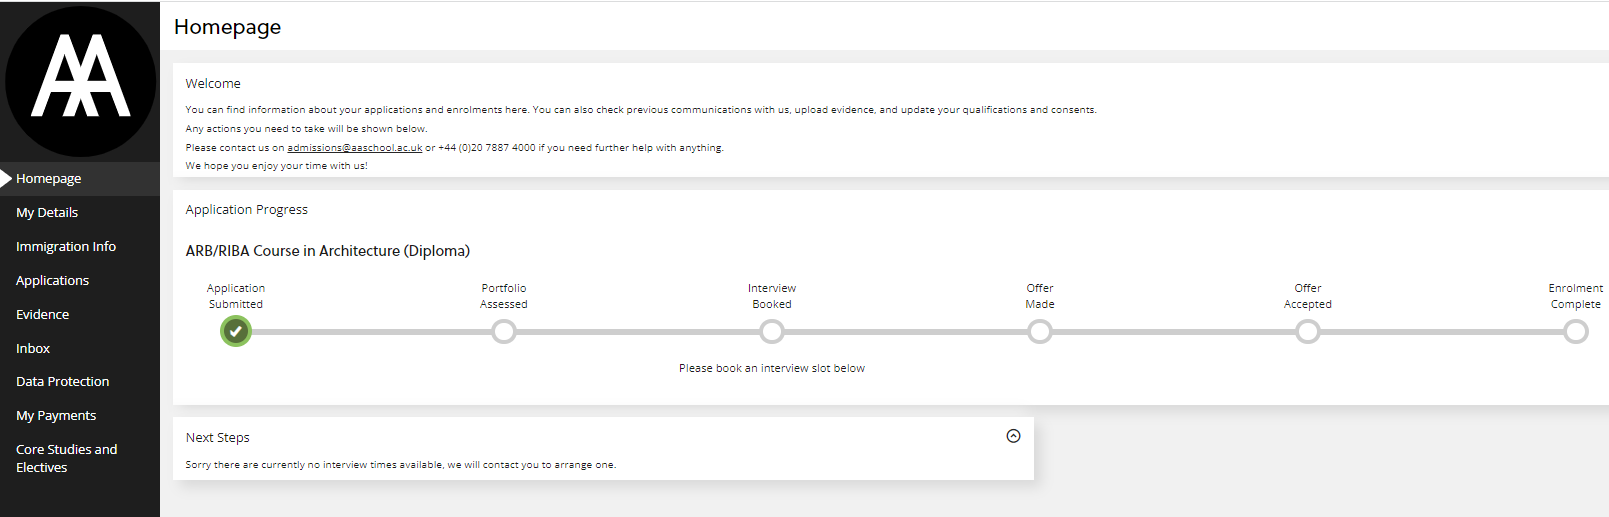Open Core Studies and Electives
The image size is (1609, 517).
(x=66, y=459)
